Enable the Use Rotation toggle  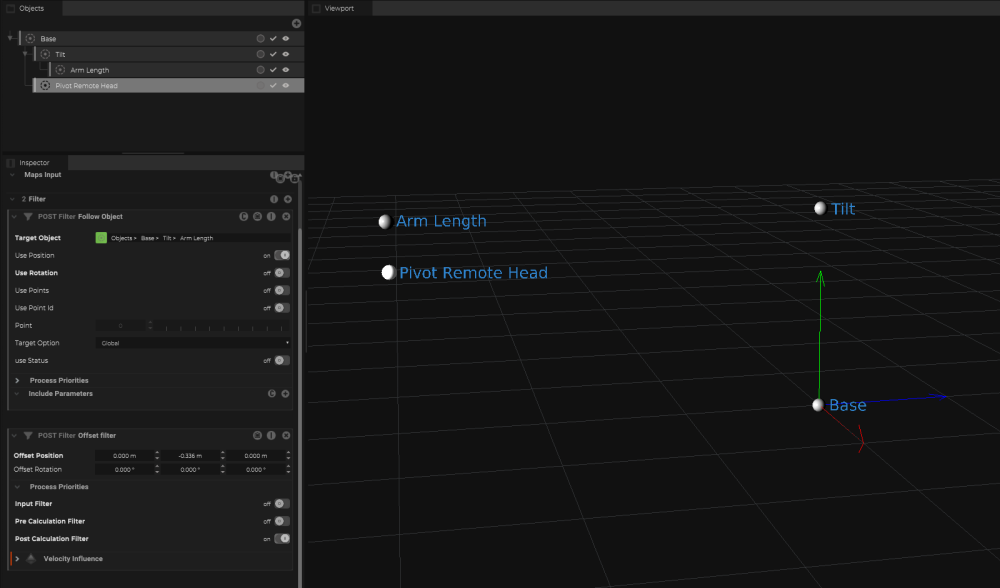(281, 273)
